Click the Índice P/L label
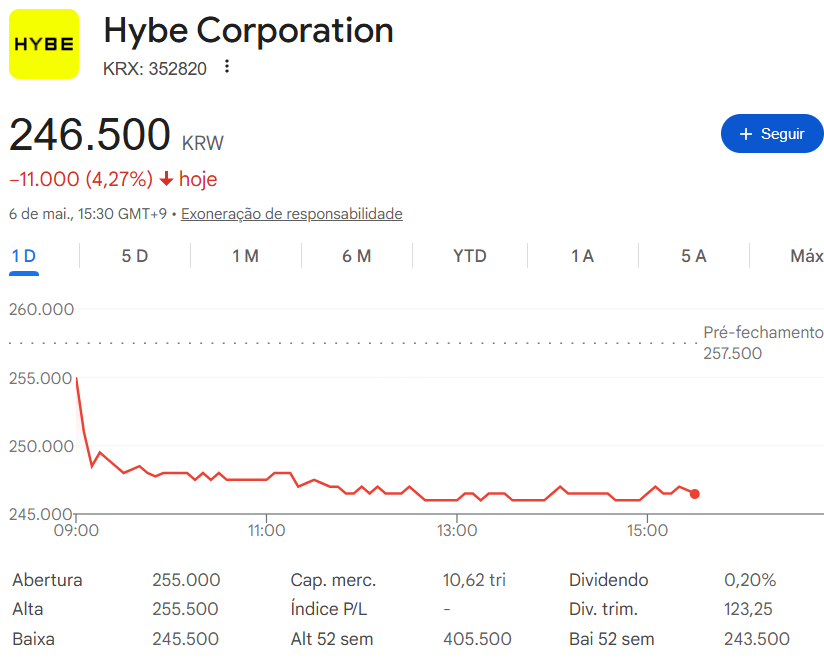The height and width of the screenshot is (660, 824). 329,609
